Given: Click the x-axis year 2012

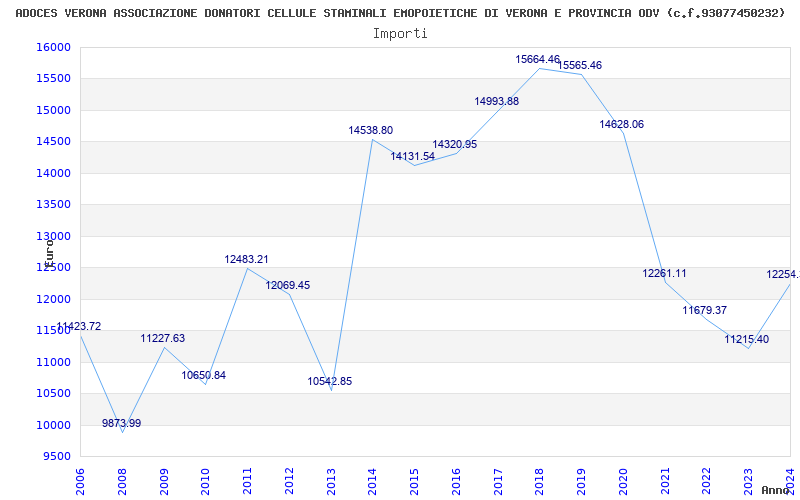Looking at the screenshot, I should (289, 482).
